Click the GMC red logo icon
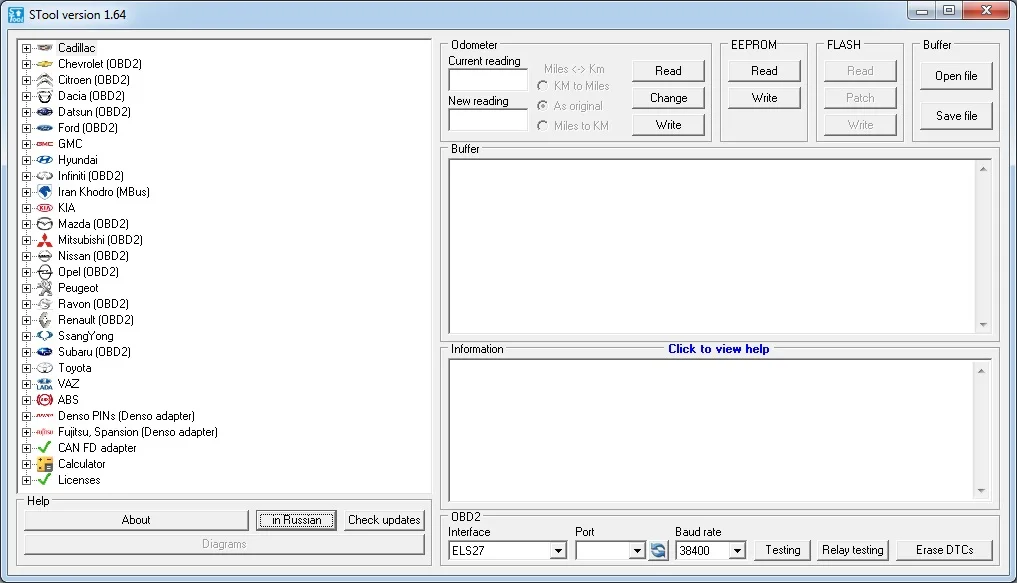Viewport: 1017px width, 583px height. pyautogui.click(x=44, y=144)
